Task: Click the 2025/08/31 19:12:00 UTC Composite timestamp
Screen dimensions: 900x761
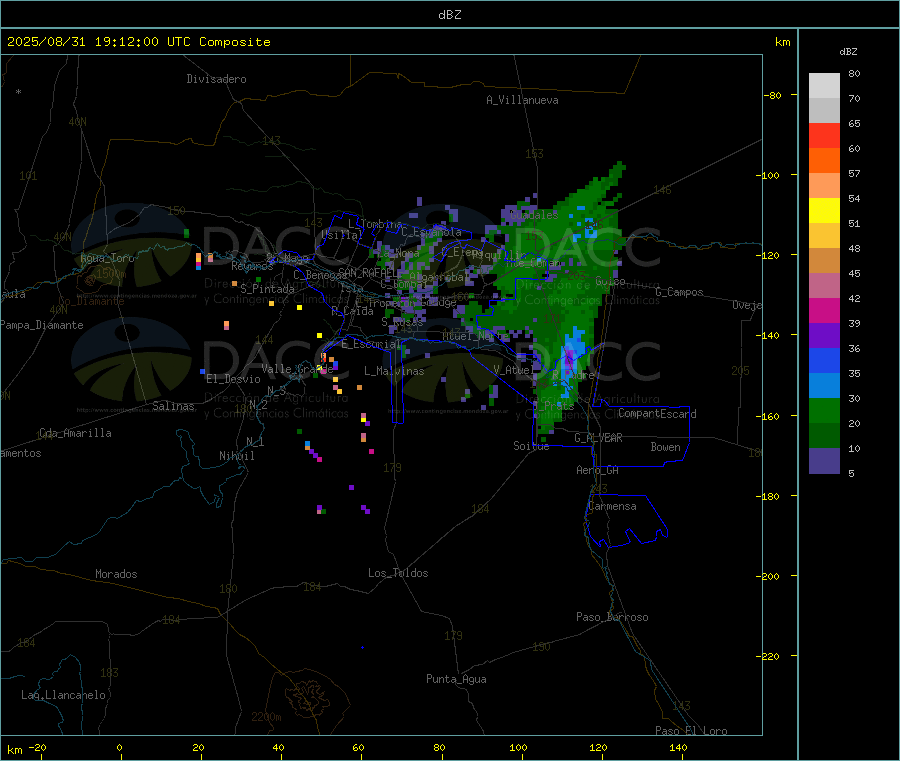Action: [x=138, y=42]
